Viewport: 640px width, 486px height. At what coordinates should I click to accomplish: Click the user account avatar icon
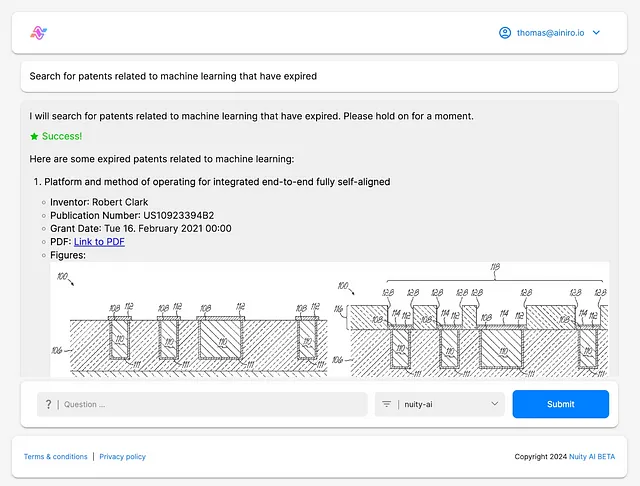505,33
